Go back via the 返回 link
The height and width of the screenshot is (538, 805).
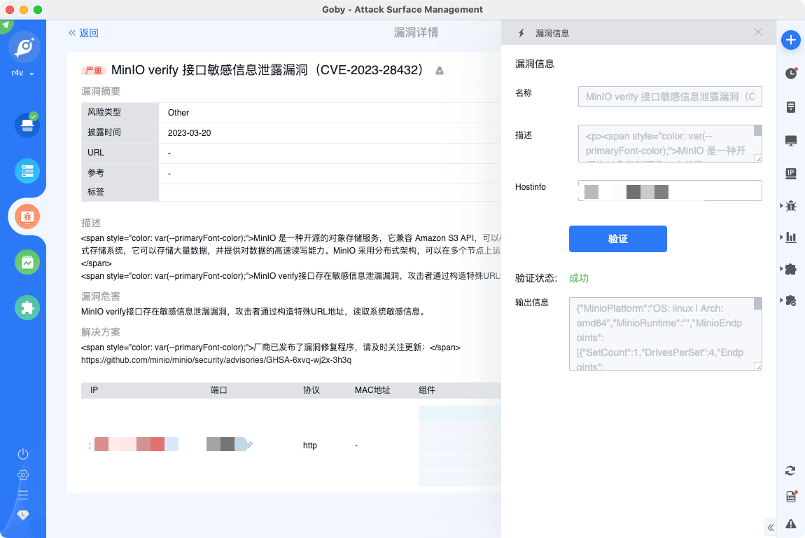point(83,33)
